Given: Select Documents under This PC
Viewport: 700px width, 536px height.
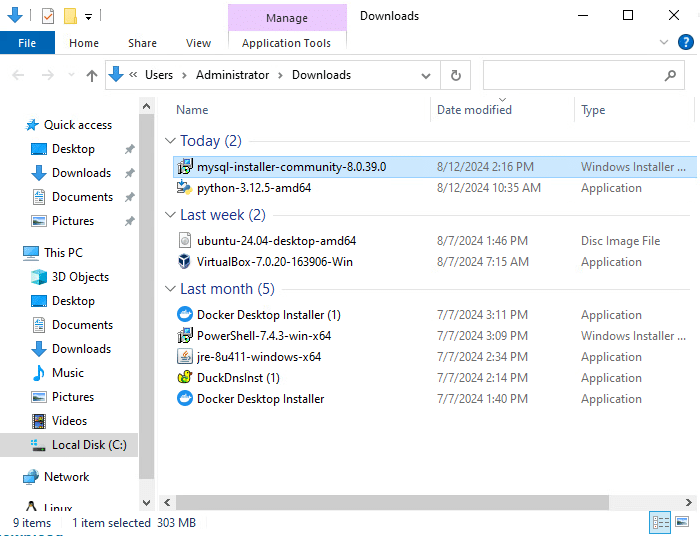Looking at the screenshot, I should pyautogui.click(x=83, y=325).
